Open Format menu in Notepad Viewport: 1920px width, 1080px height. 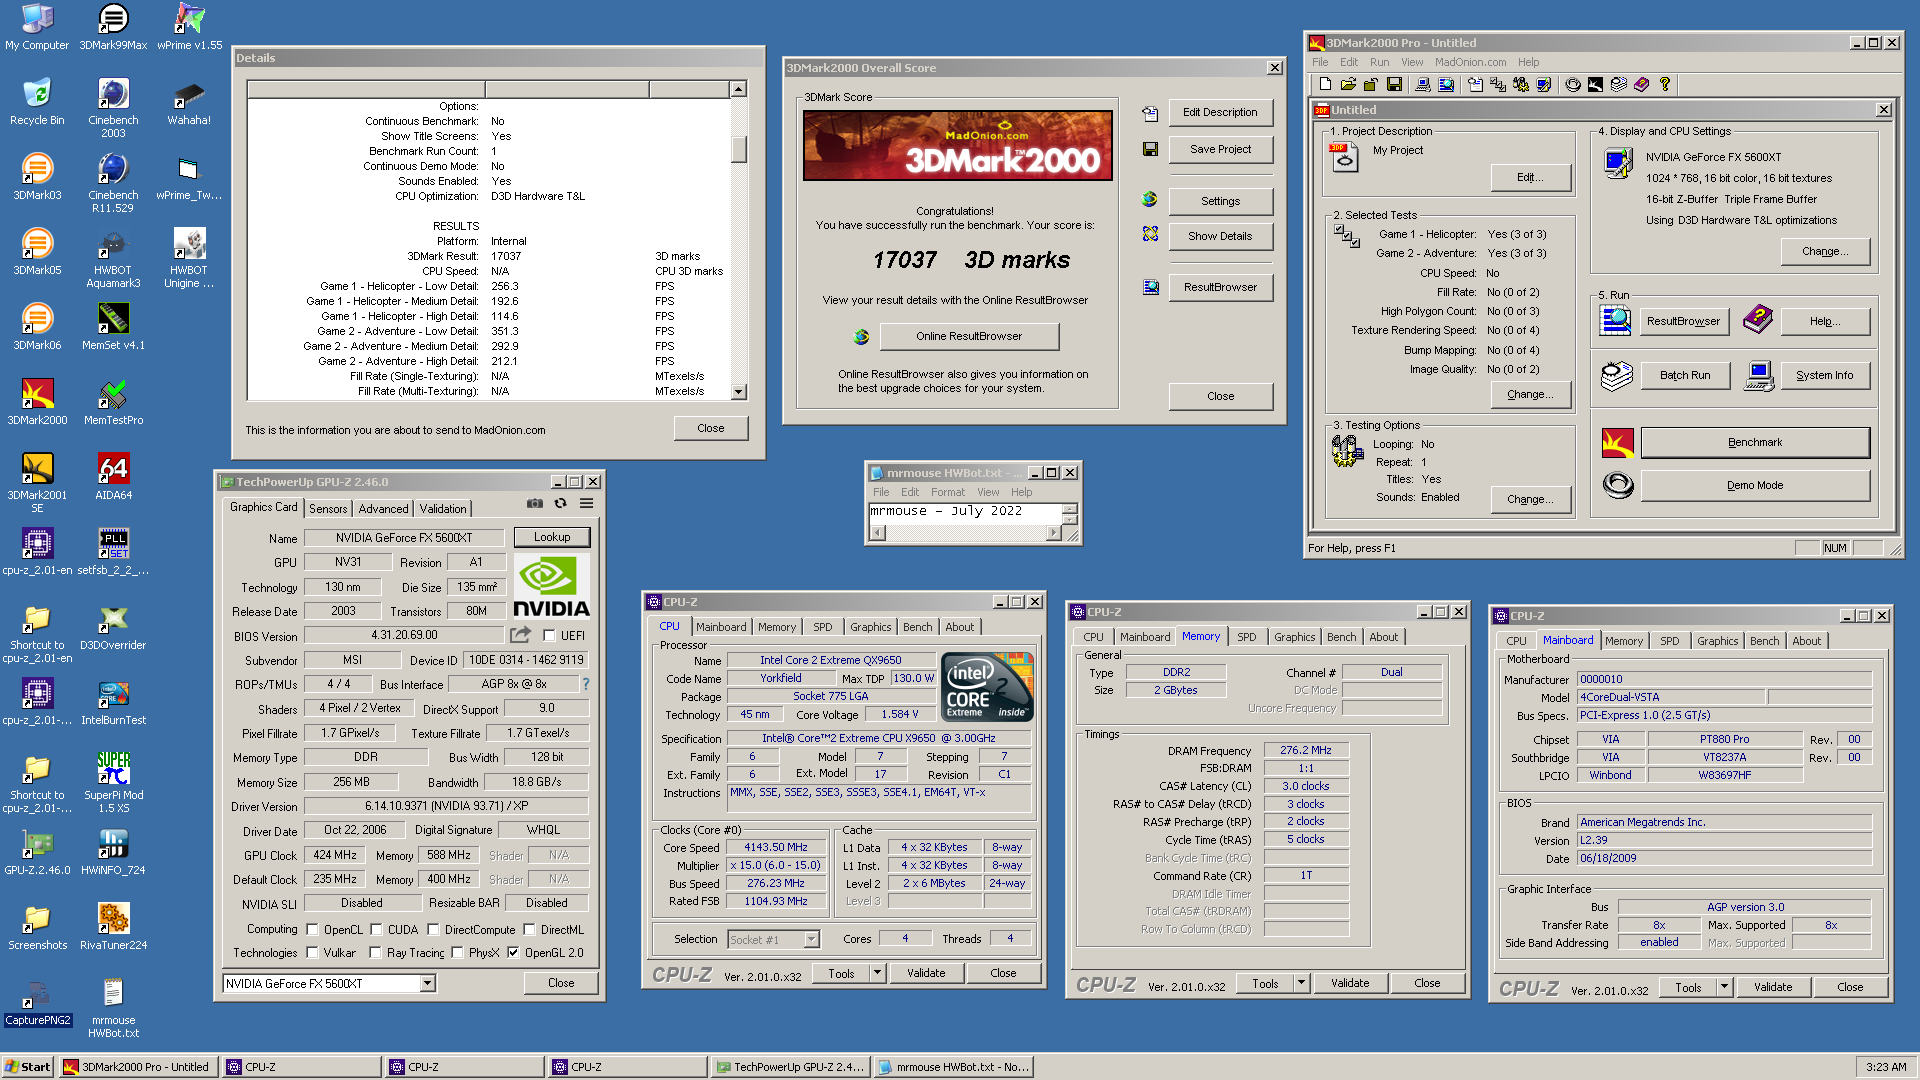[x=947, y=492]
